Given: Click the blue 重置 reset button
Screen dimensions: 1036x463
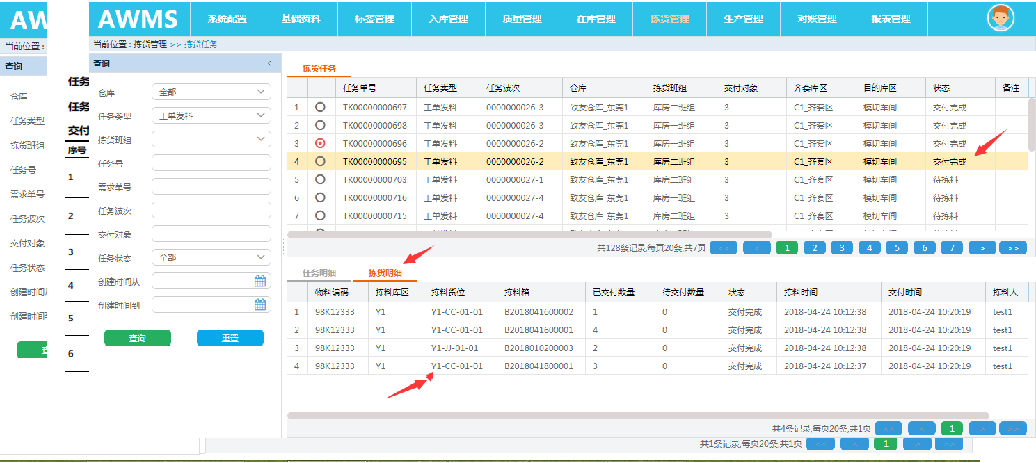Looking at the screenshot, I should (x=229, y=338).
